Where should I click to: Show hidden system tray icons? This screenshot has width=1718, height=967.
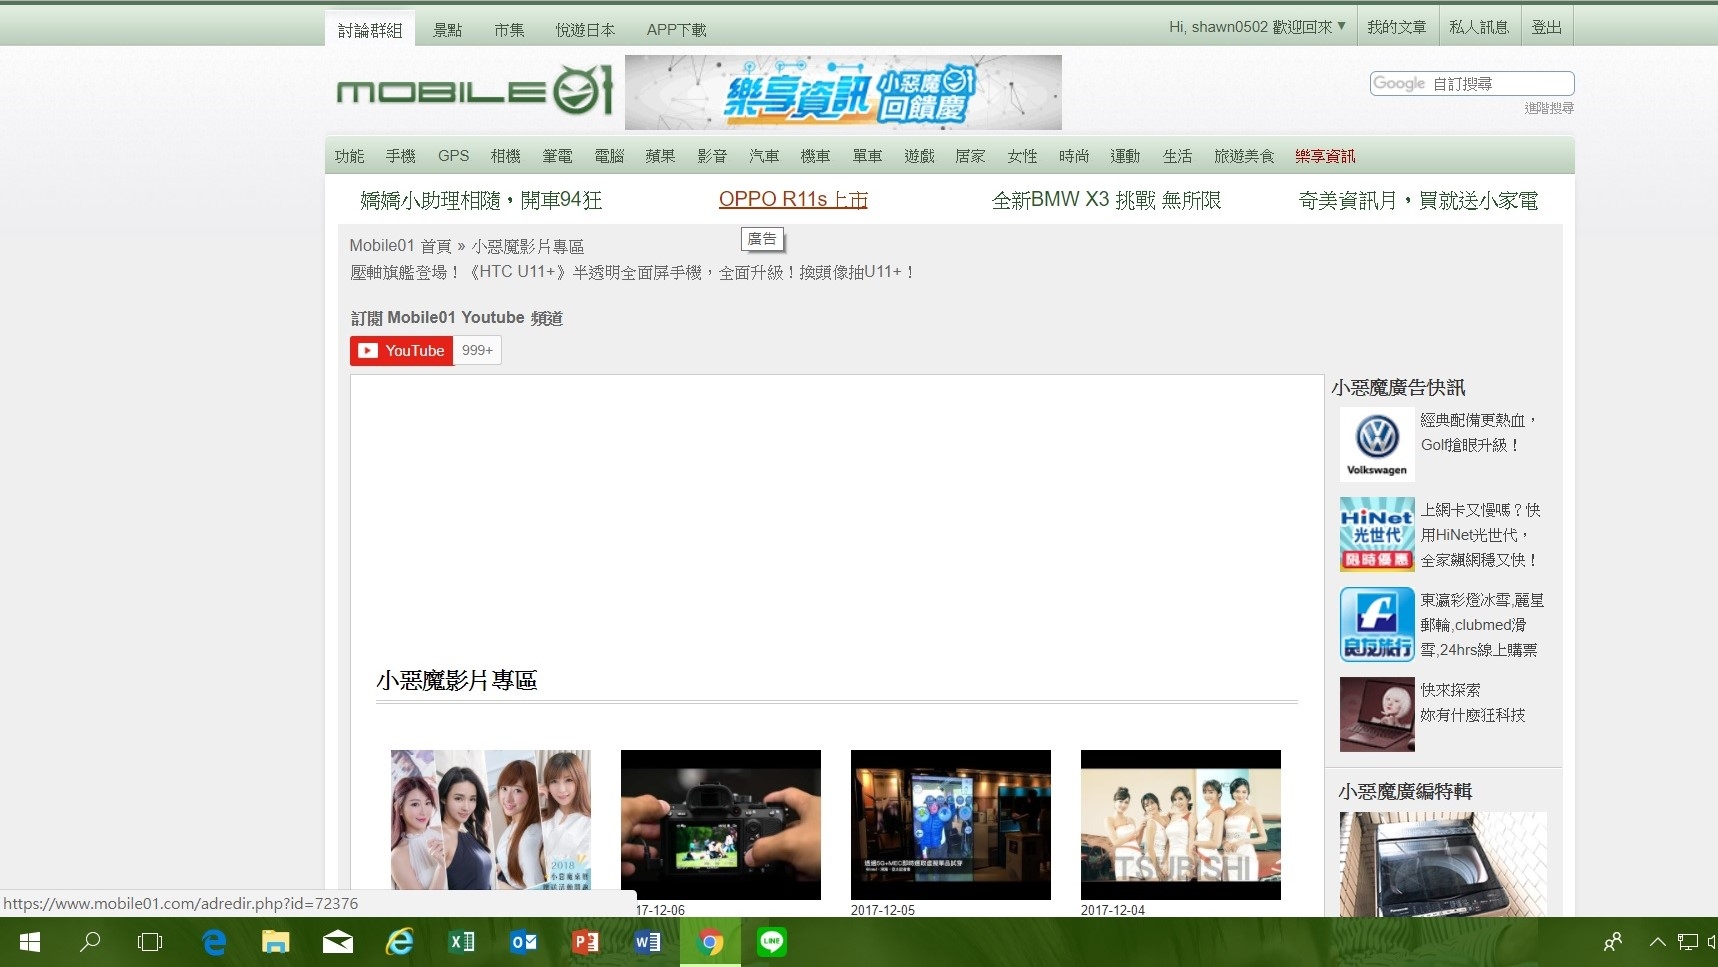coord(1657,942)
